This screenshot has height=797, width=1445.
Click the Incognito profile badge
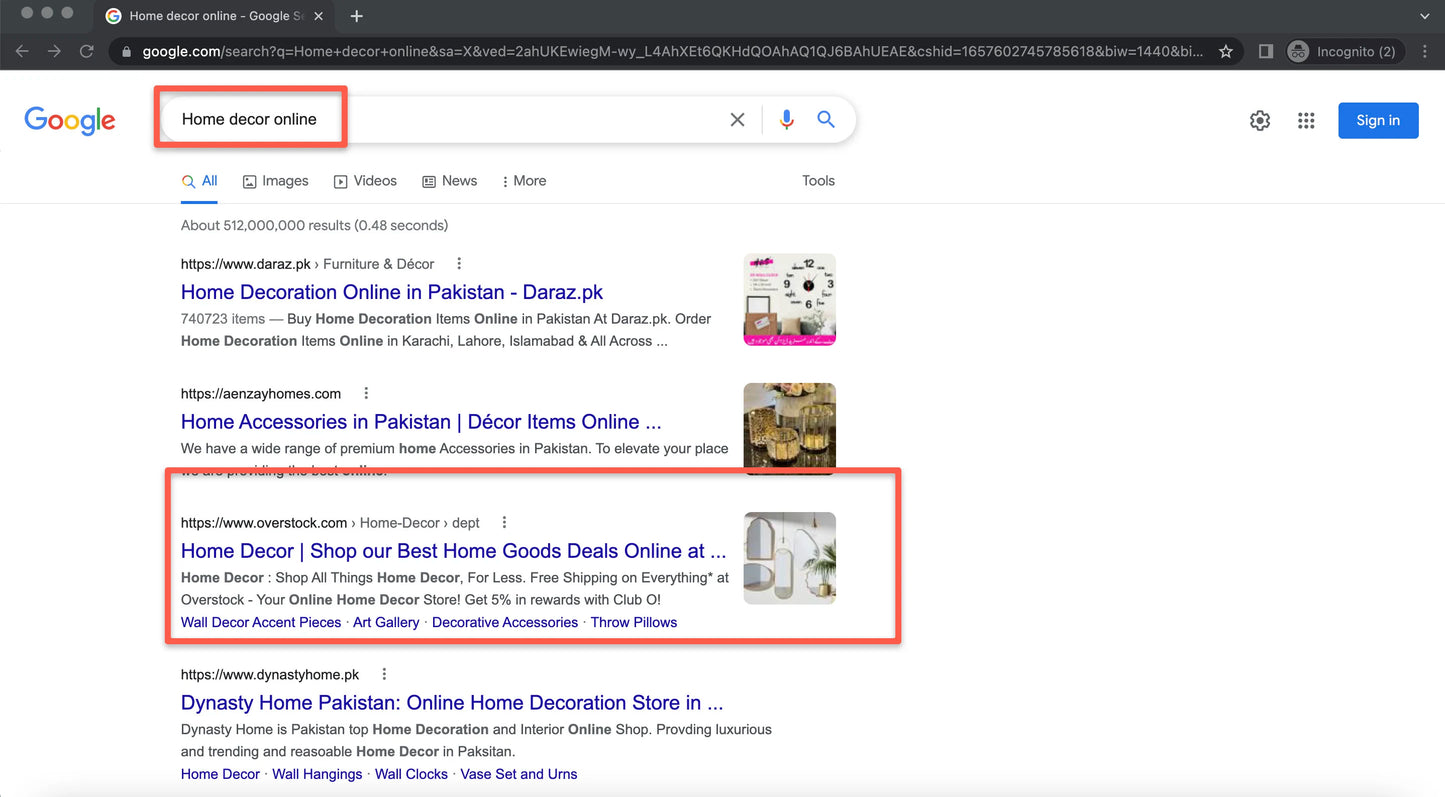click(1344, 51)
